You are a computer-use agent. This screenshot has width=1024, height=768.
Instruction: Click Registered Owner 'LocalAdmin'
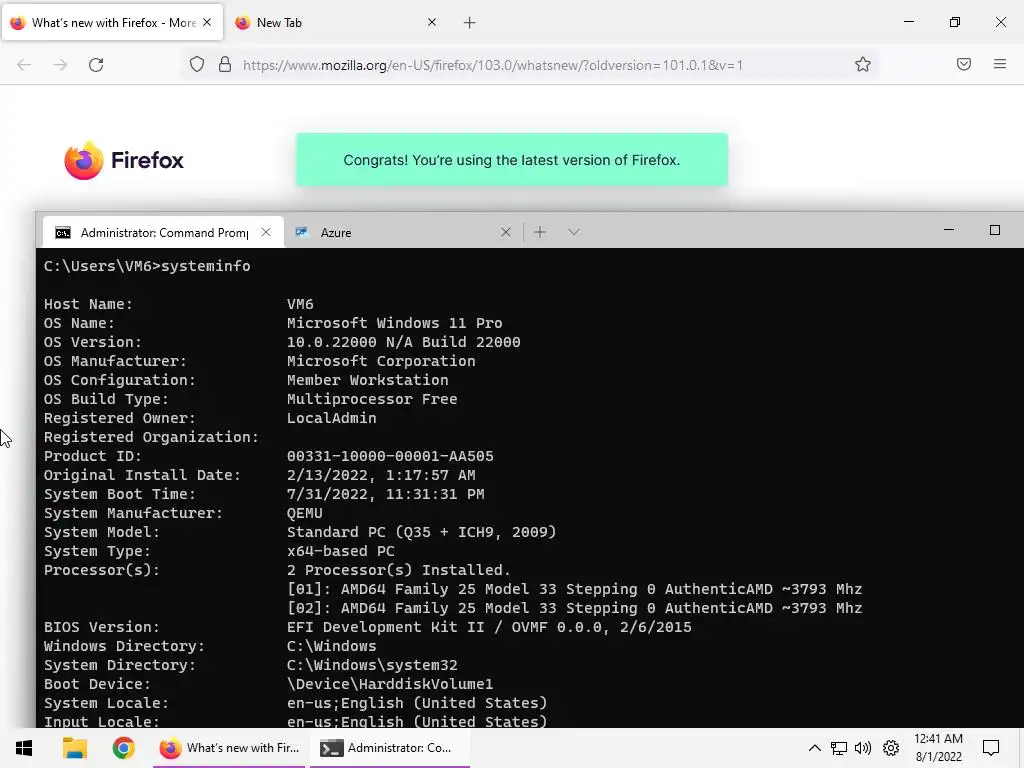coord(331,418)
